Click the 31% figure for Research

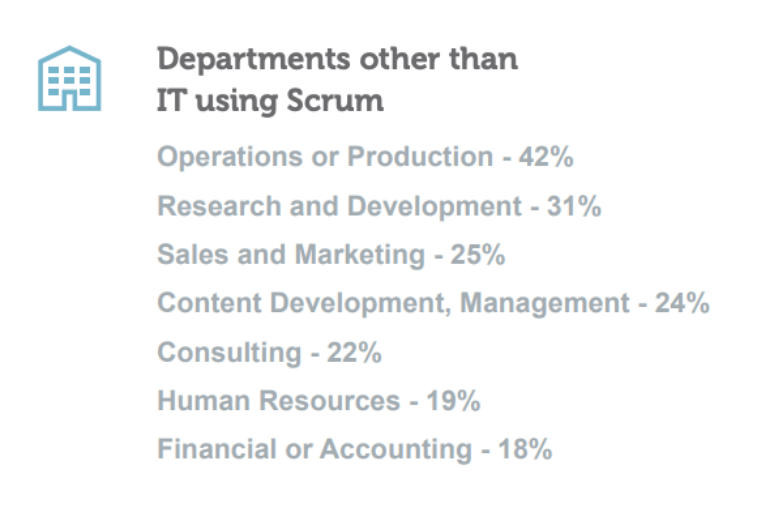click(574, 206)
